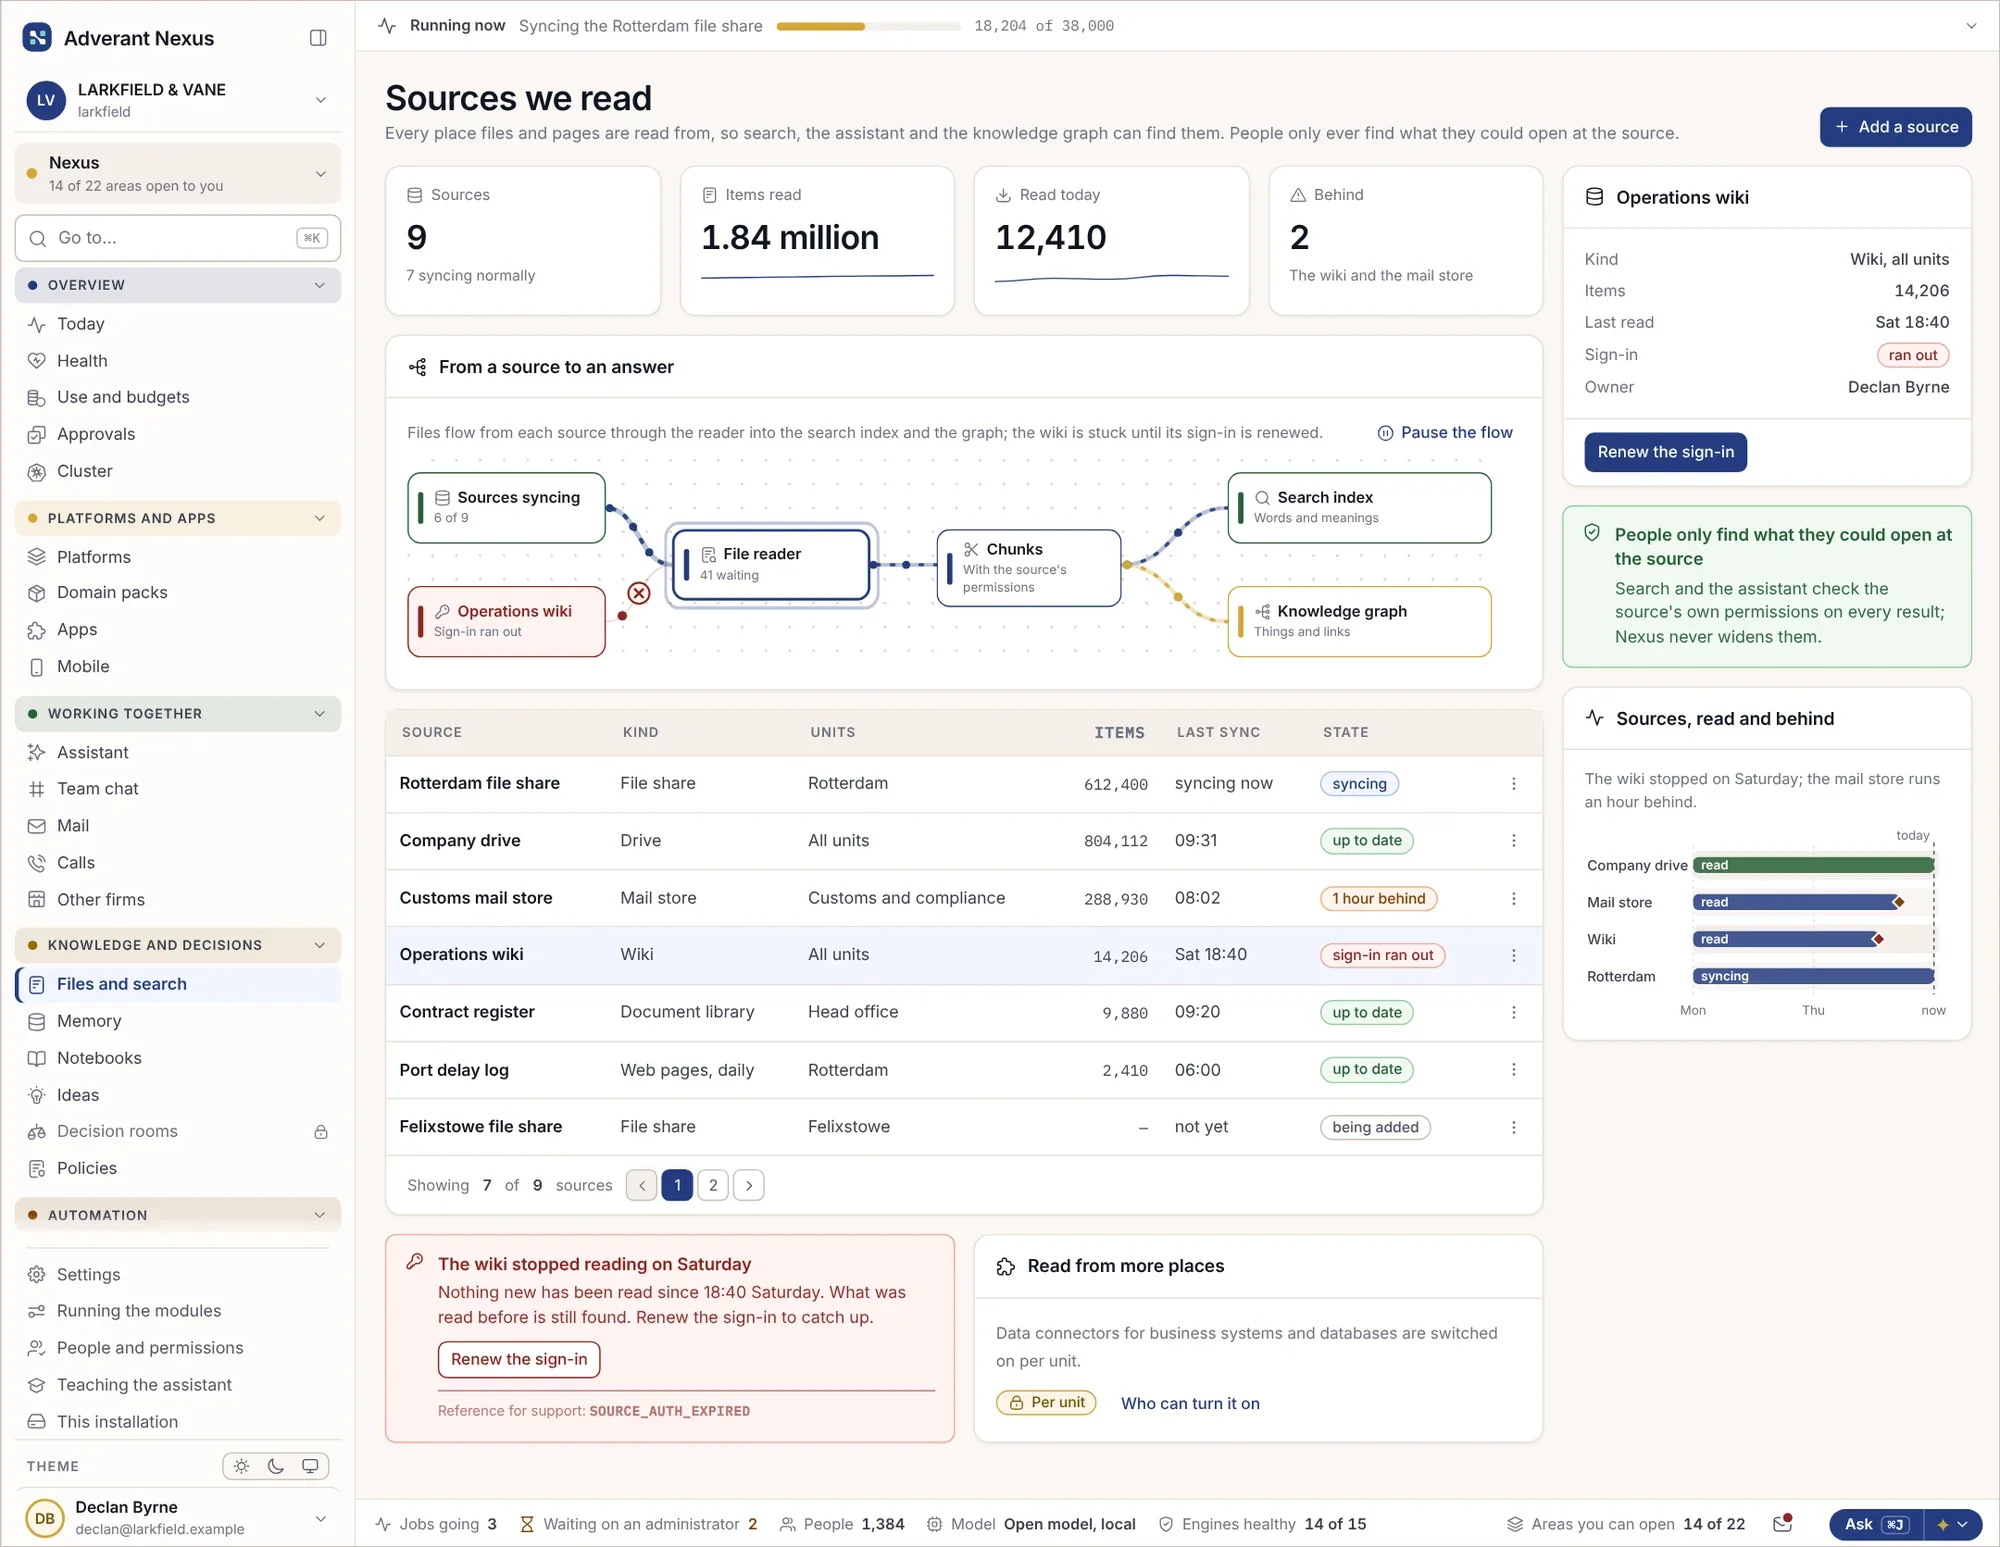Click the Apps puzzle icon
This screenshot has height=1547, width=2000.
click(x=37, y=630)
